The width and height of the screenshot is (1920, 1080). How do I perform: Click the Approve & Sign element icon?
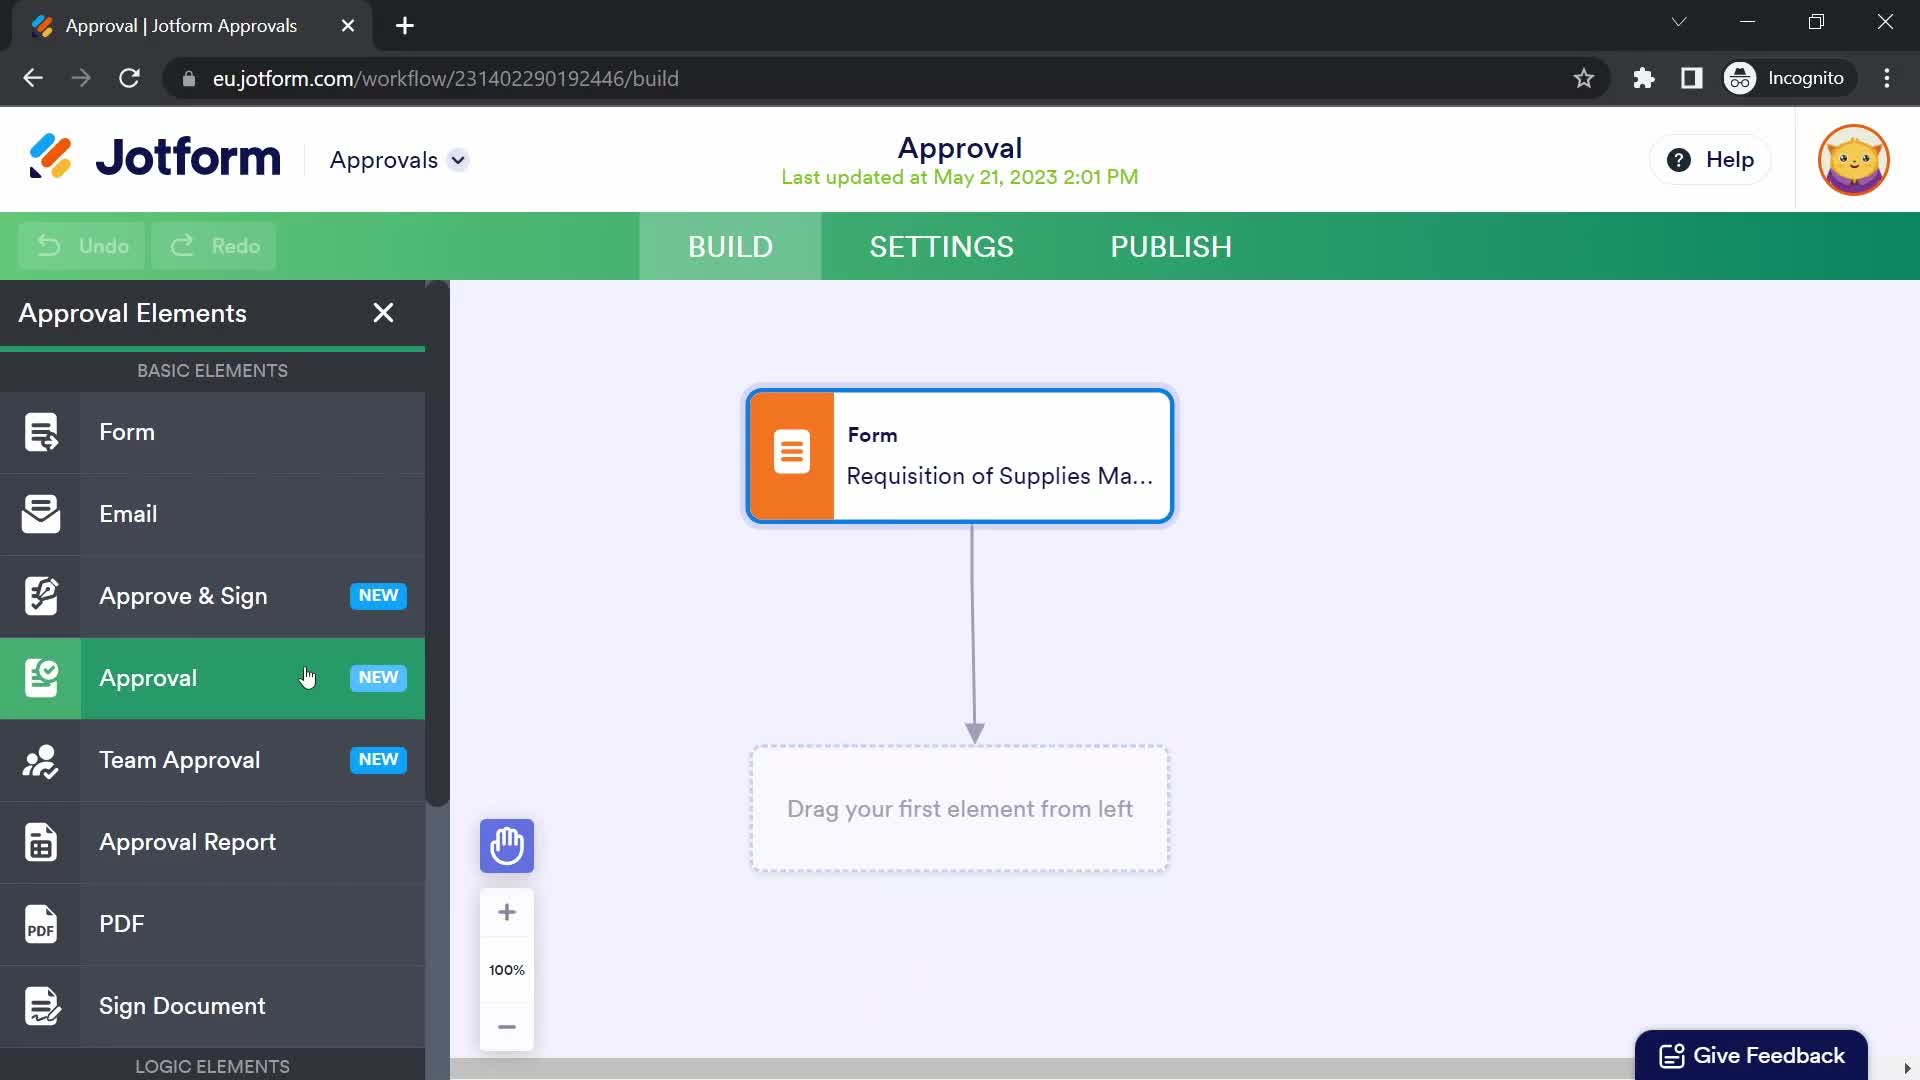pyautogui.click(x=40, y=596)
